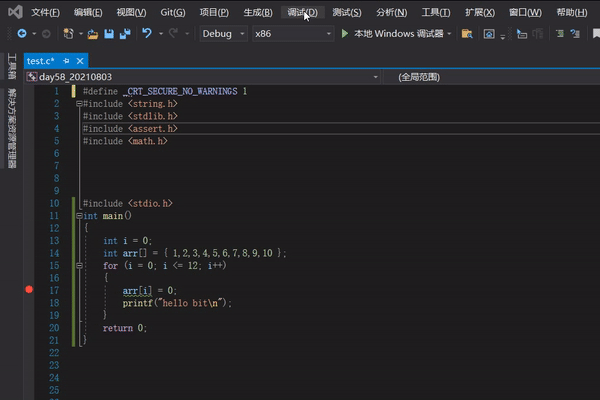This screenshot has width=600, height=400.
Task: Click on #include <stdio.h> line
Action: point(128,203)
